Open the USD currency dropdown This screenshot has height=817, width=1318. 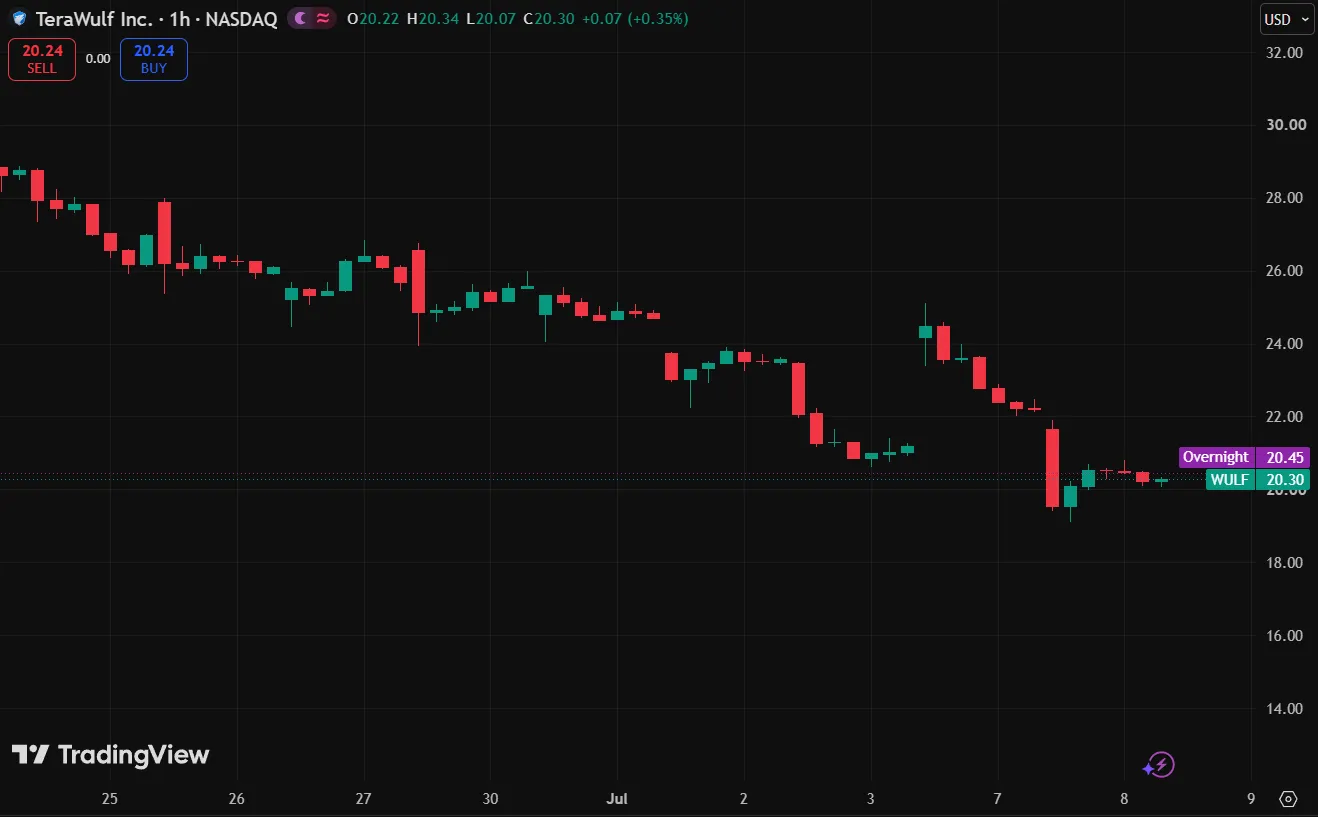point(1284,19)
